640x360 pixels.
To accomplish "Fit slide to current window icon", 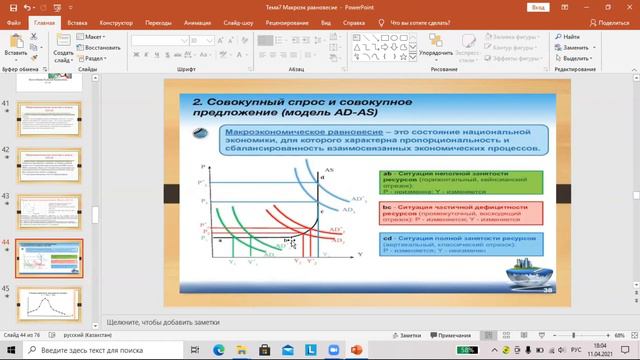I will (635, 335).
